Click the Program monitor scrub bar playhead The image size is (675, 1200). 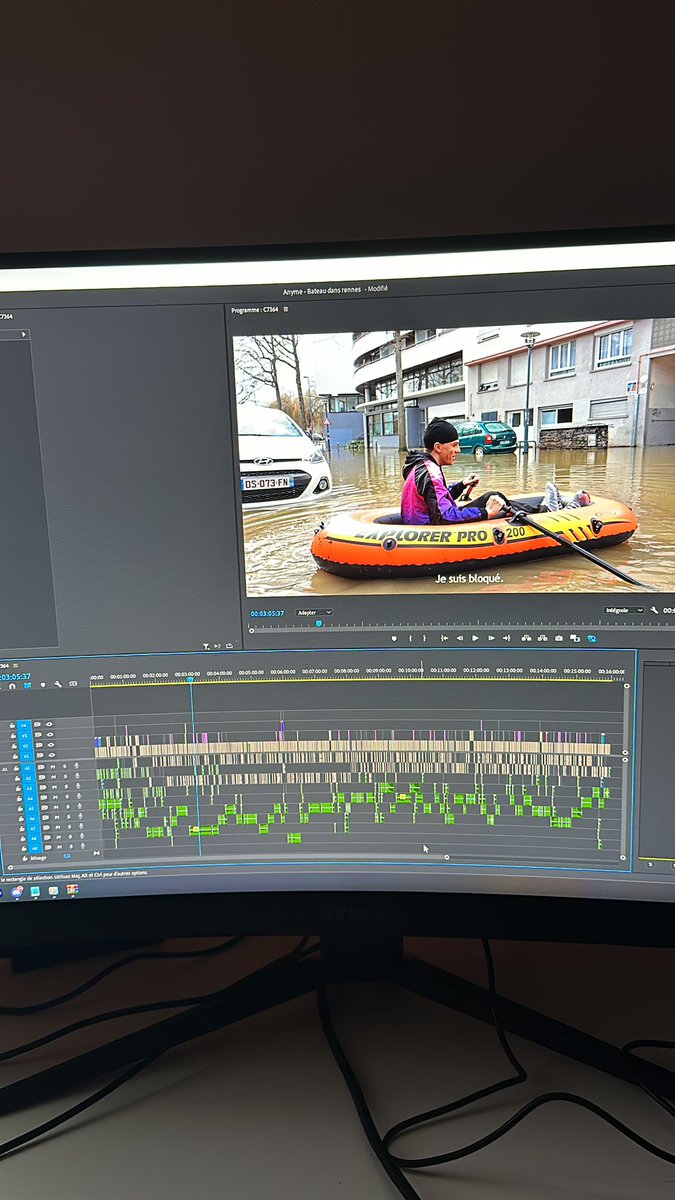click(319, 623)
